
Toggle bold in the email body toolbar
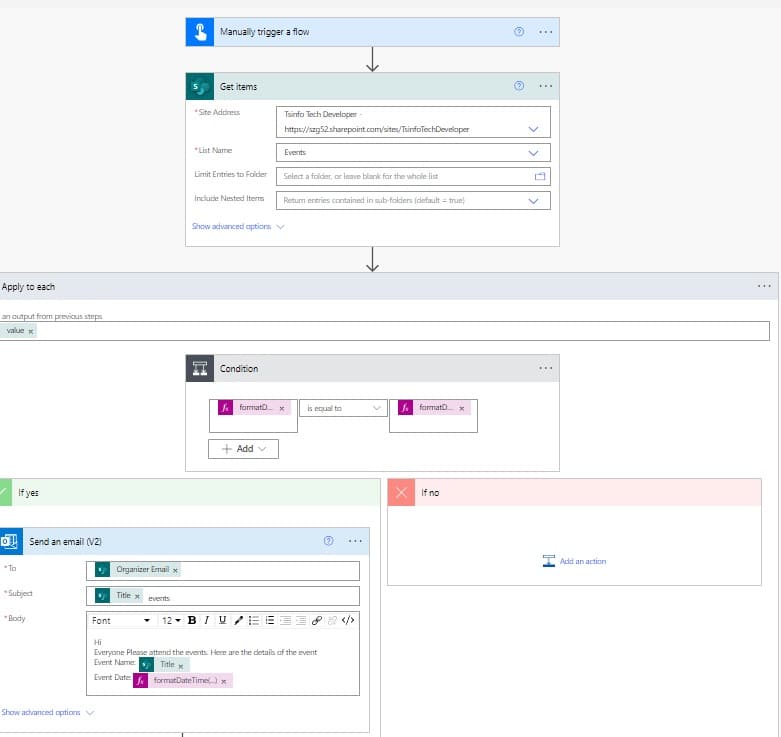point(192,620)
